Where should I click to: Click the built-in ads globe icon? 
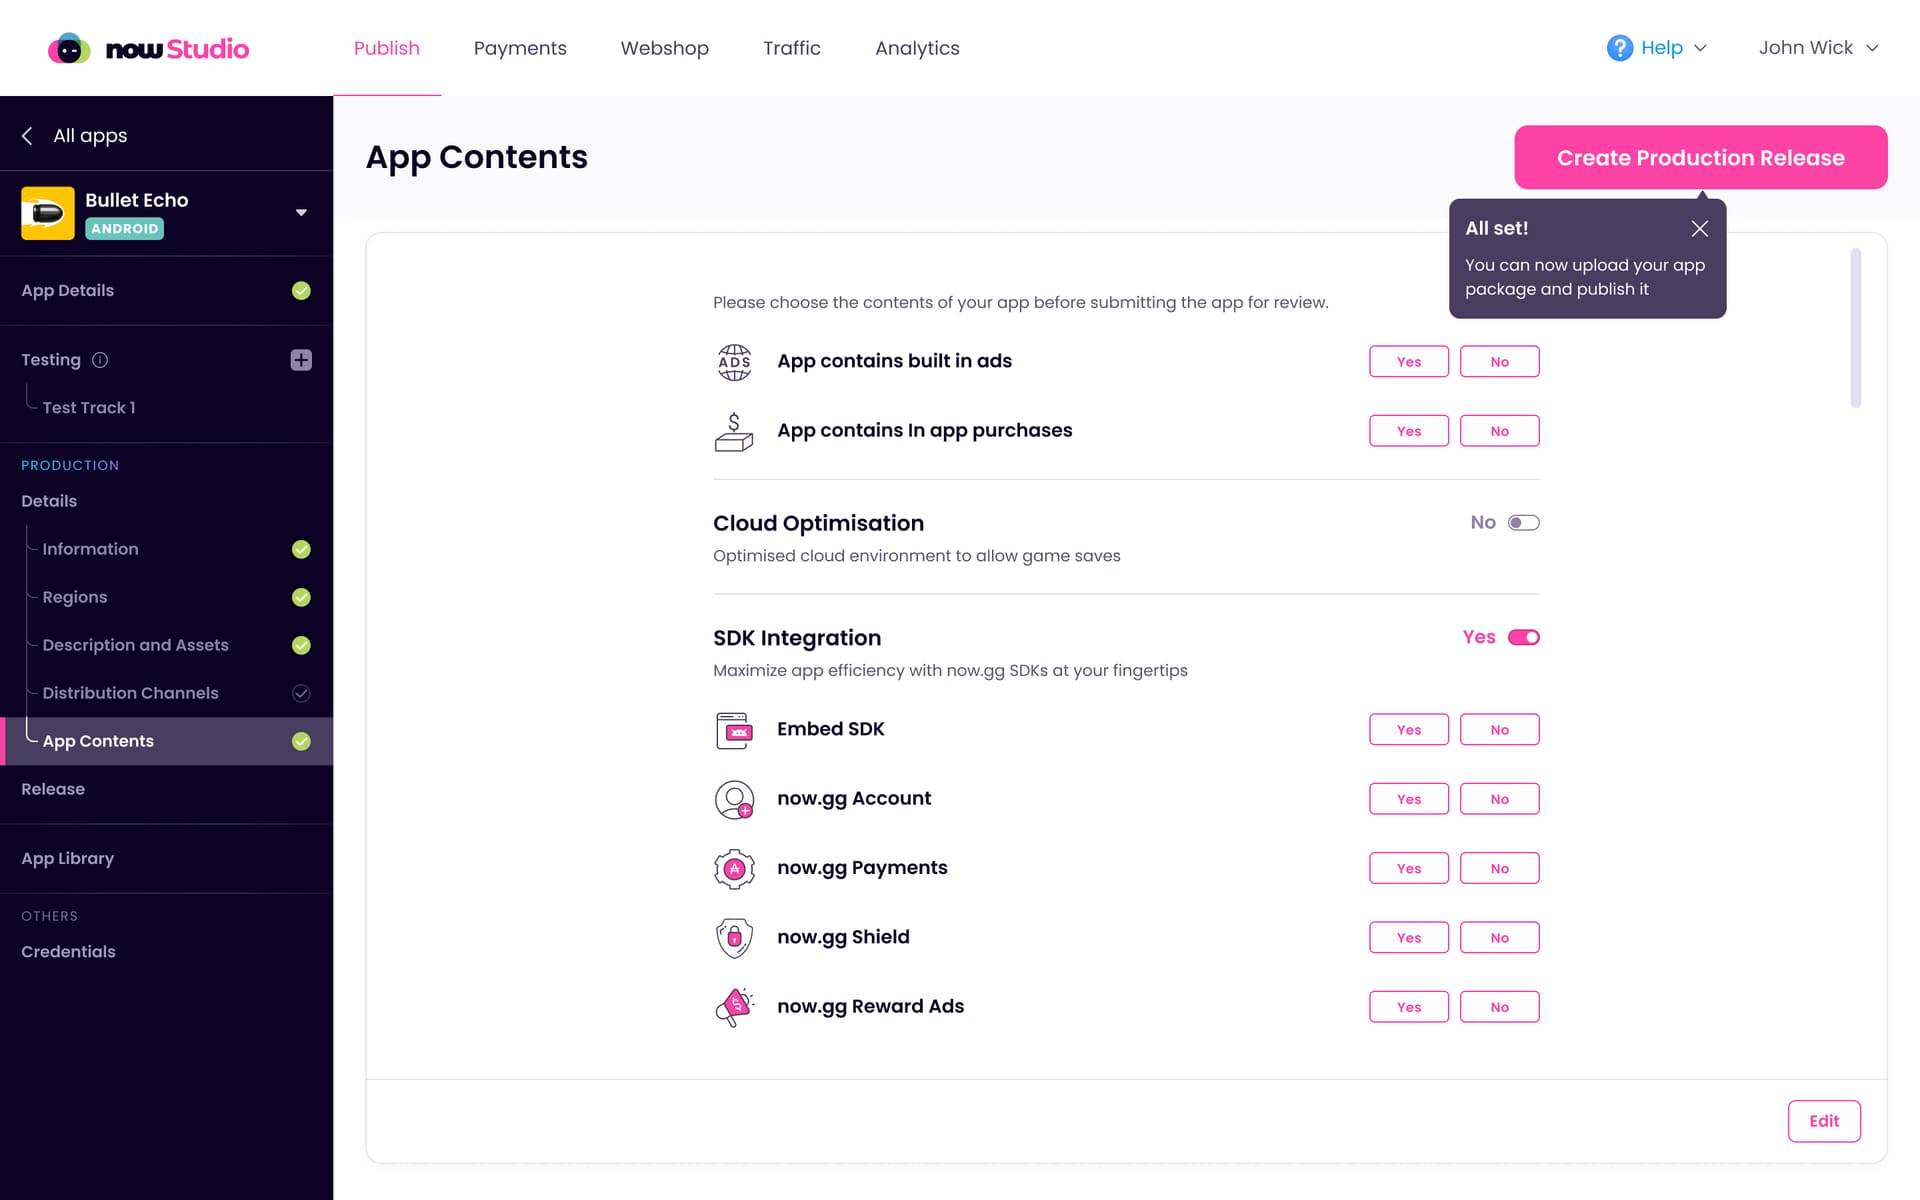734,362
